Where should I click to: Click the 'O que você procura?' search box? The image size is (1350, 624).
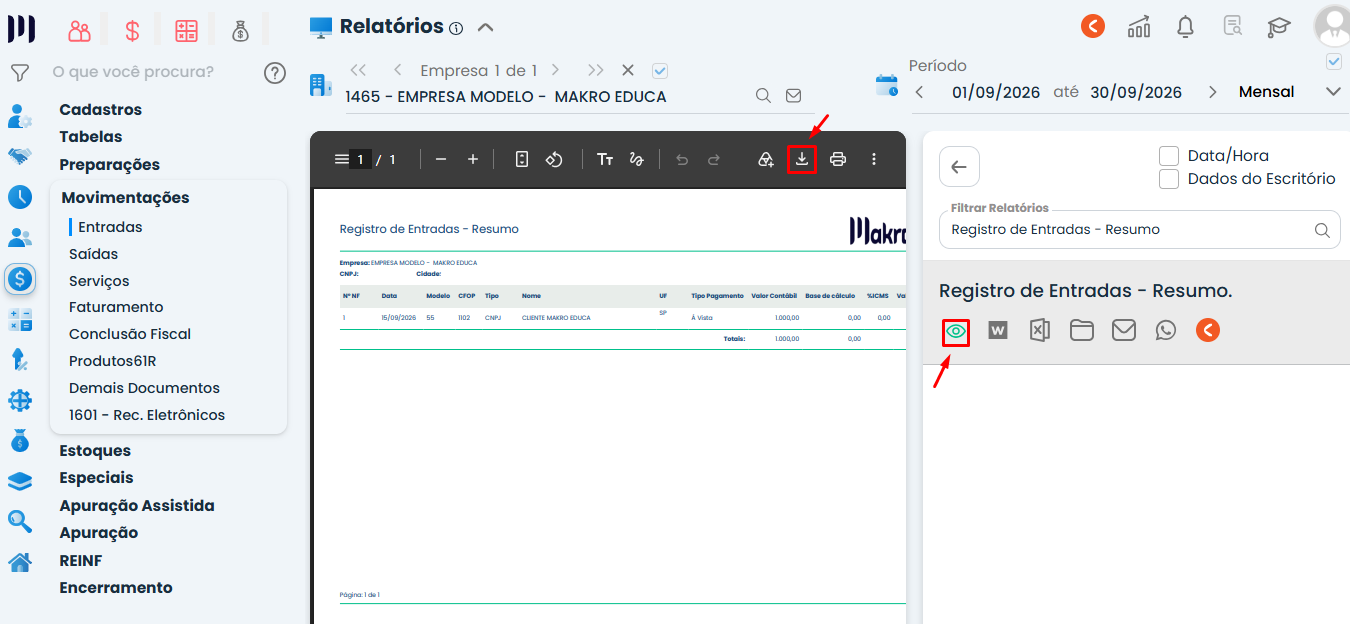[133, 72]
